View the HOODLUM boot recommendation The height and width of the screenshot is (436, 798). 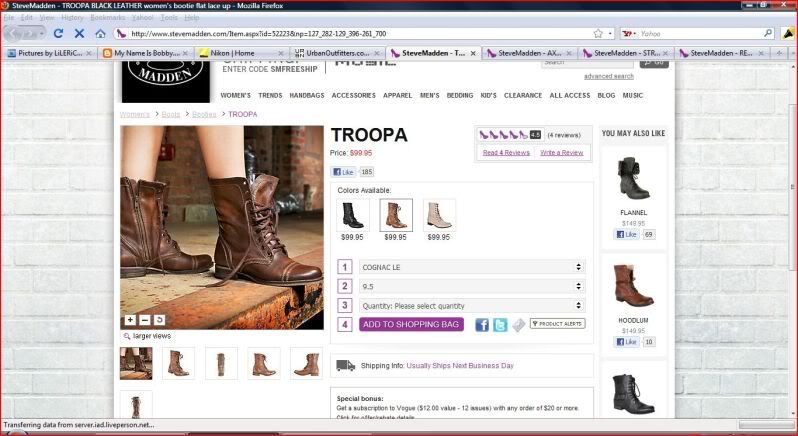tap(633, 286)
